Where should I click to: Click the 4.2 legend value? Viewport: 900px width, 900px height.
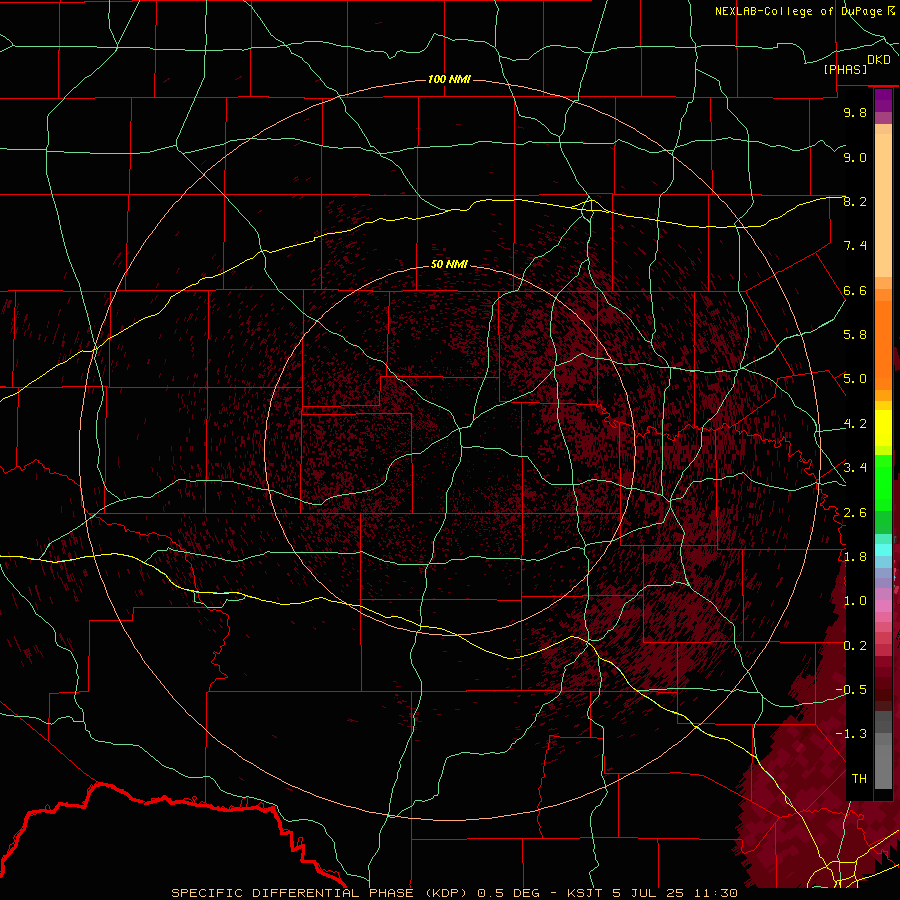[855, 424]
